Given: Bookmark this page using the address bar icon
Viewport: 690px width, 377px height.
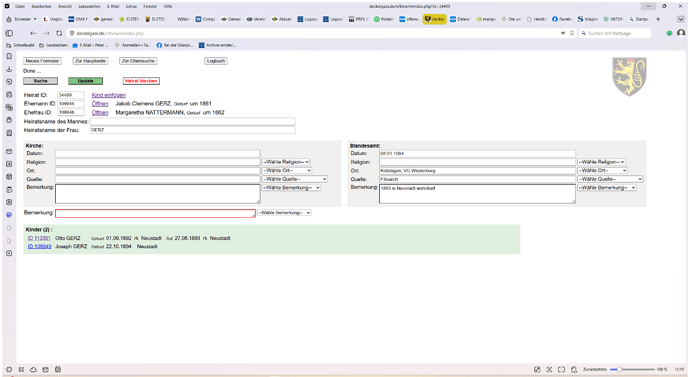Looking at the screenshot, I should [x=572, y=33].
